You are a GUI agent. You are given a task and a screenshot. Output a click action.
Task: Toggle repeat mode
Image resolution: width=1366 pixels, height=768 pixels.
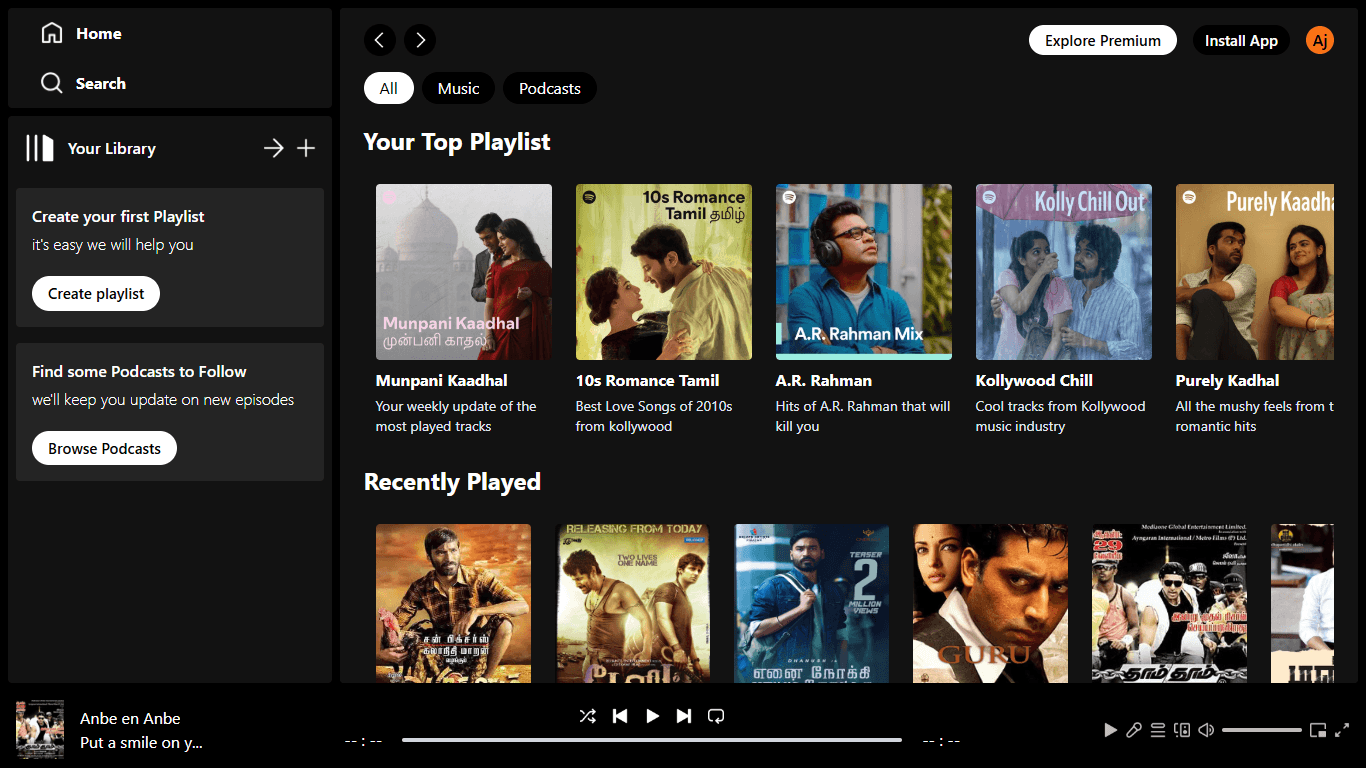(716, 716)
